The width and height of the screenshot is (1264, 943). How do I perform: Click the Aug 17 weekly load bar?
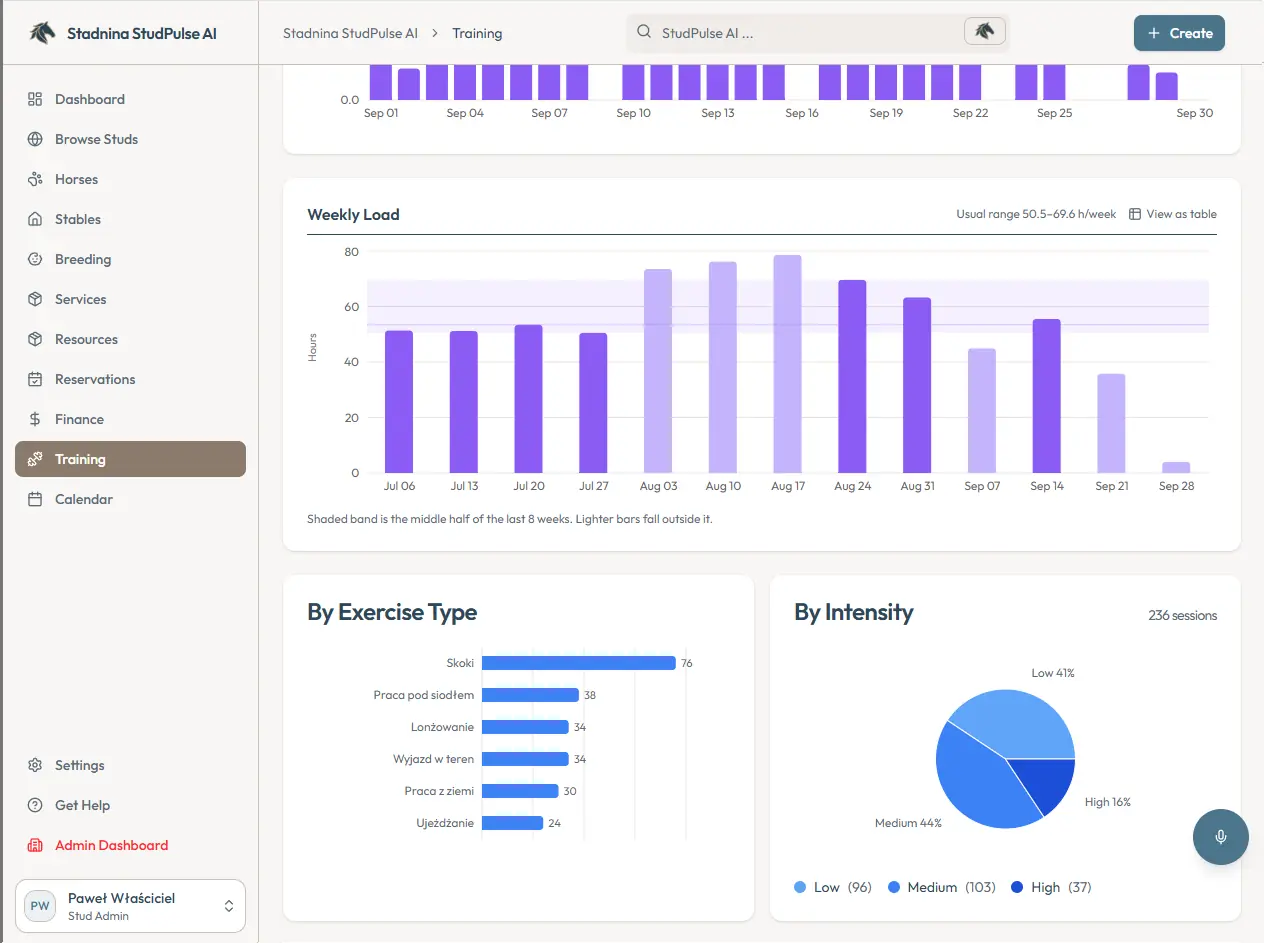click(x=787, y=364)
